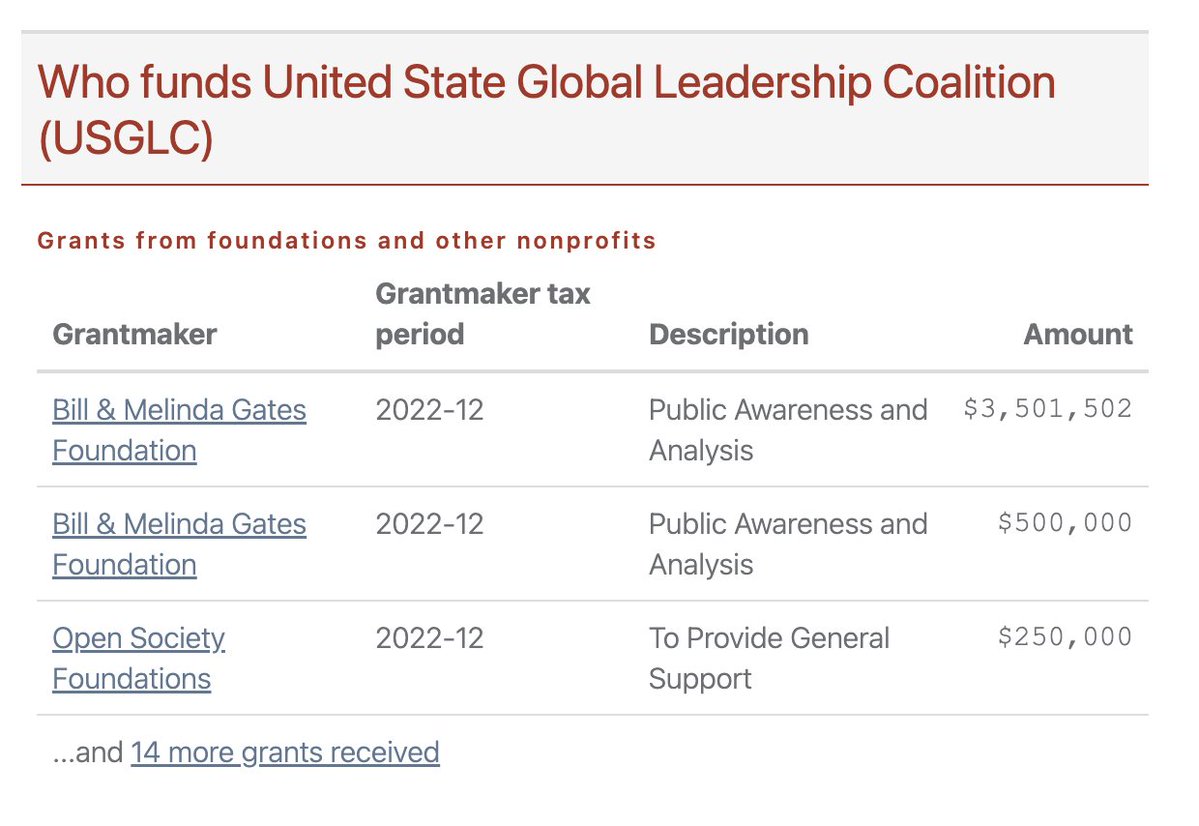The height and width of the screenshot is (826, 1199).
Task: Click the description in the $500,000 row
Action: [787, 544]
